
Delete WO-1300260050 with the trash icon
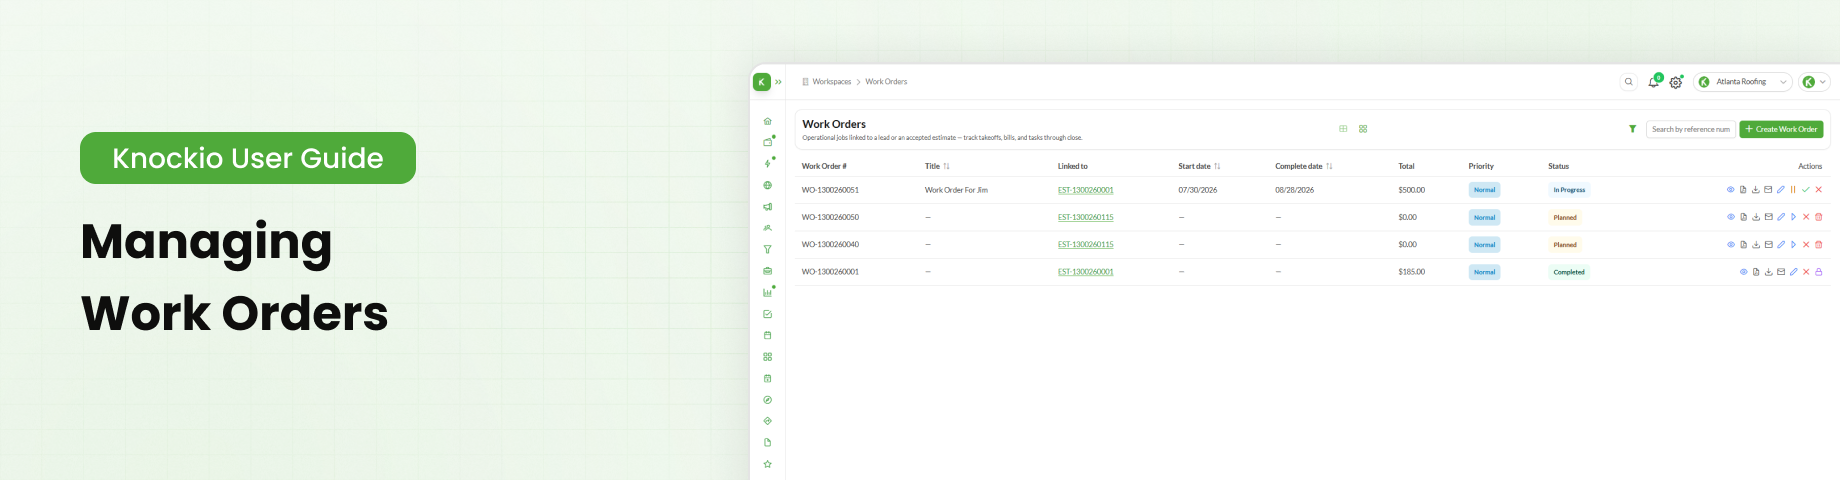(1818, 217)
